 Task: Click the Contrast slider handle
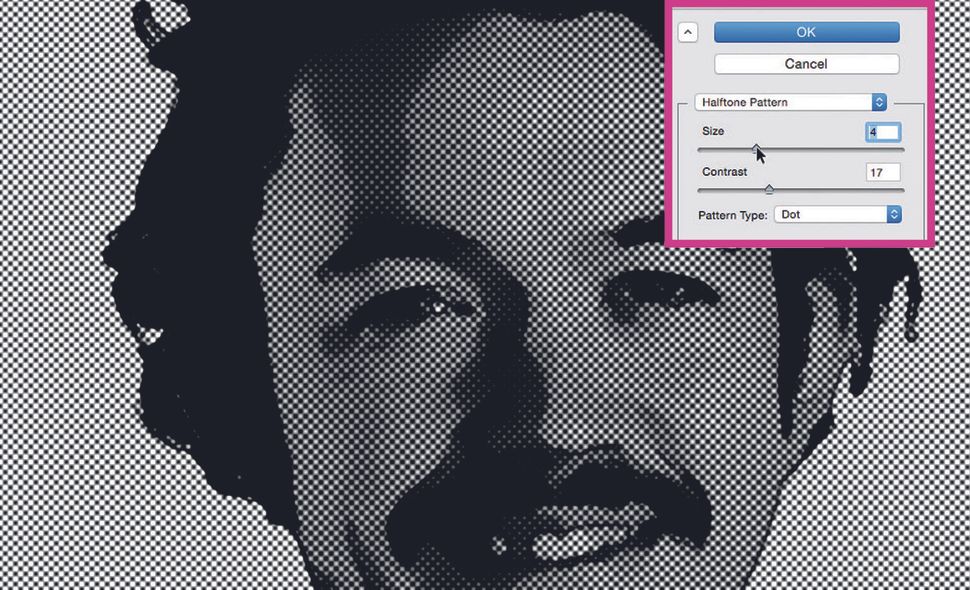(x=770, y=188)
